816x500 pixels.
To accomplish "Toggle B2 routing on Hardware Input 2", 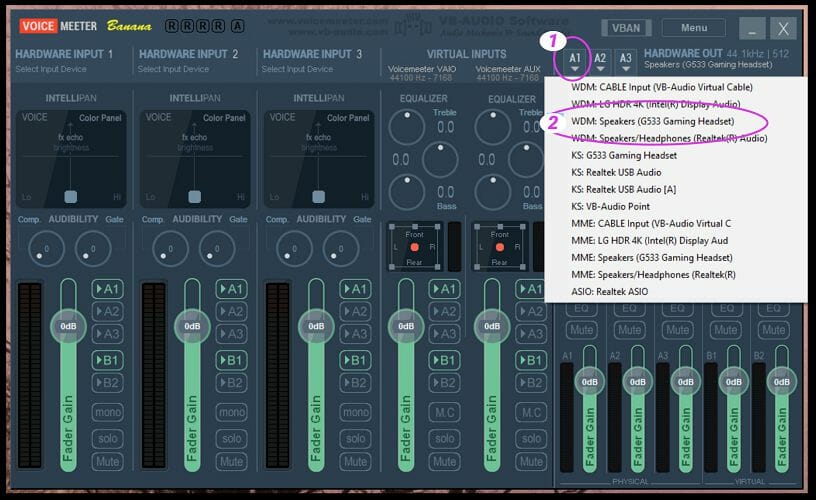I will point(232,382).
